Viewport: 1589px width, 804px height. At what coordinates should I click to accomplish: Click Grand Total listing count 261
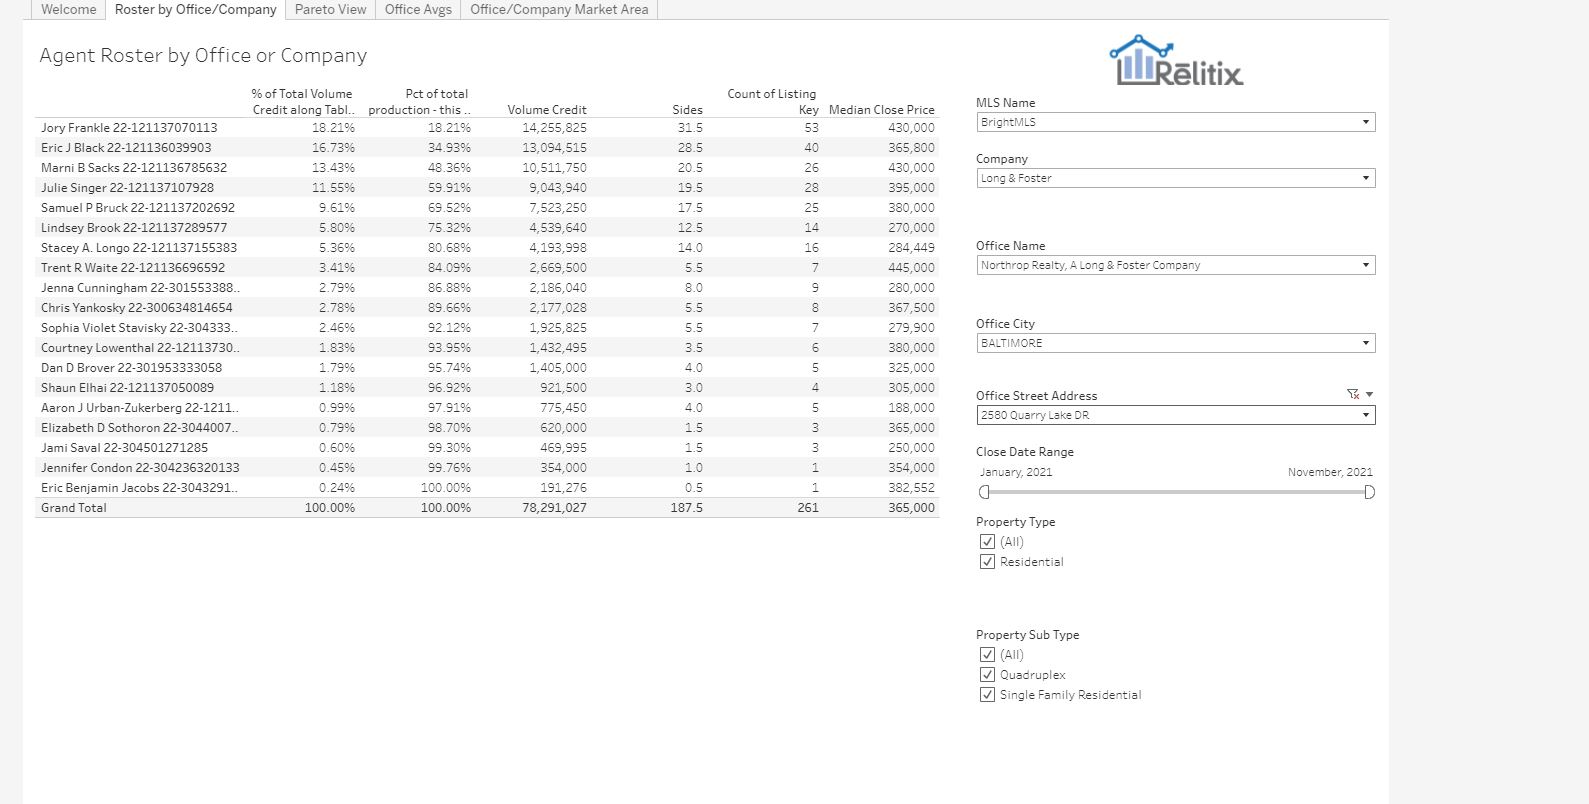click(x=808, y=508)
